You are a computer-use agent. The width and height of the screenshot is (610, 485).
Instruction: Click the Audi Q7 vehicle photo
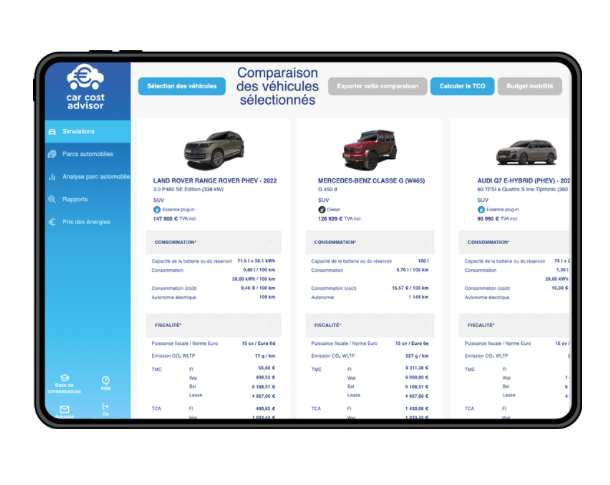[x=526, y=152]
